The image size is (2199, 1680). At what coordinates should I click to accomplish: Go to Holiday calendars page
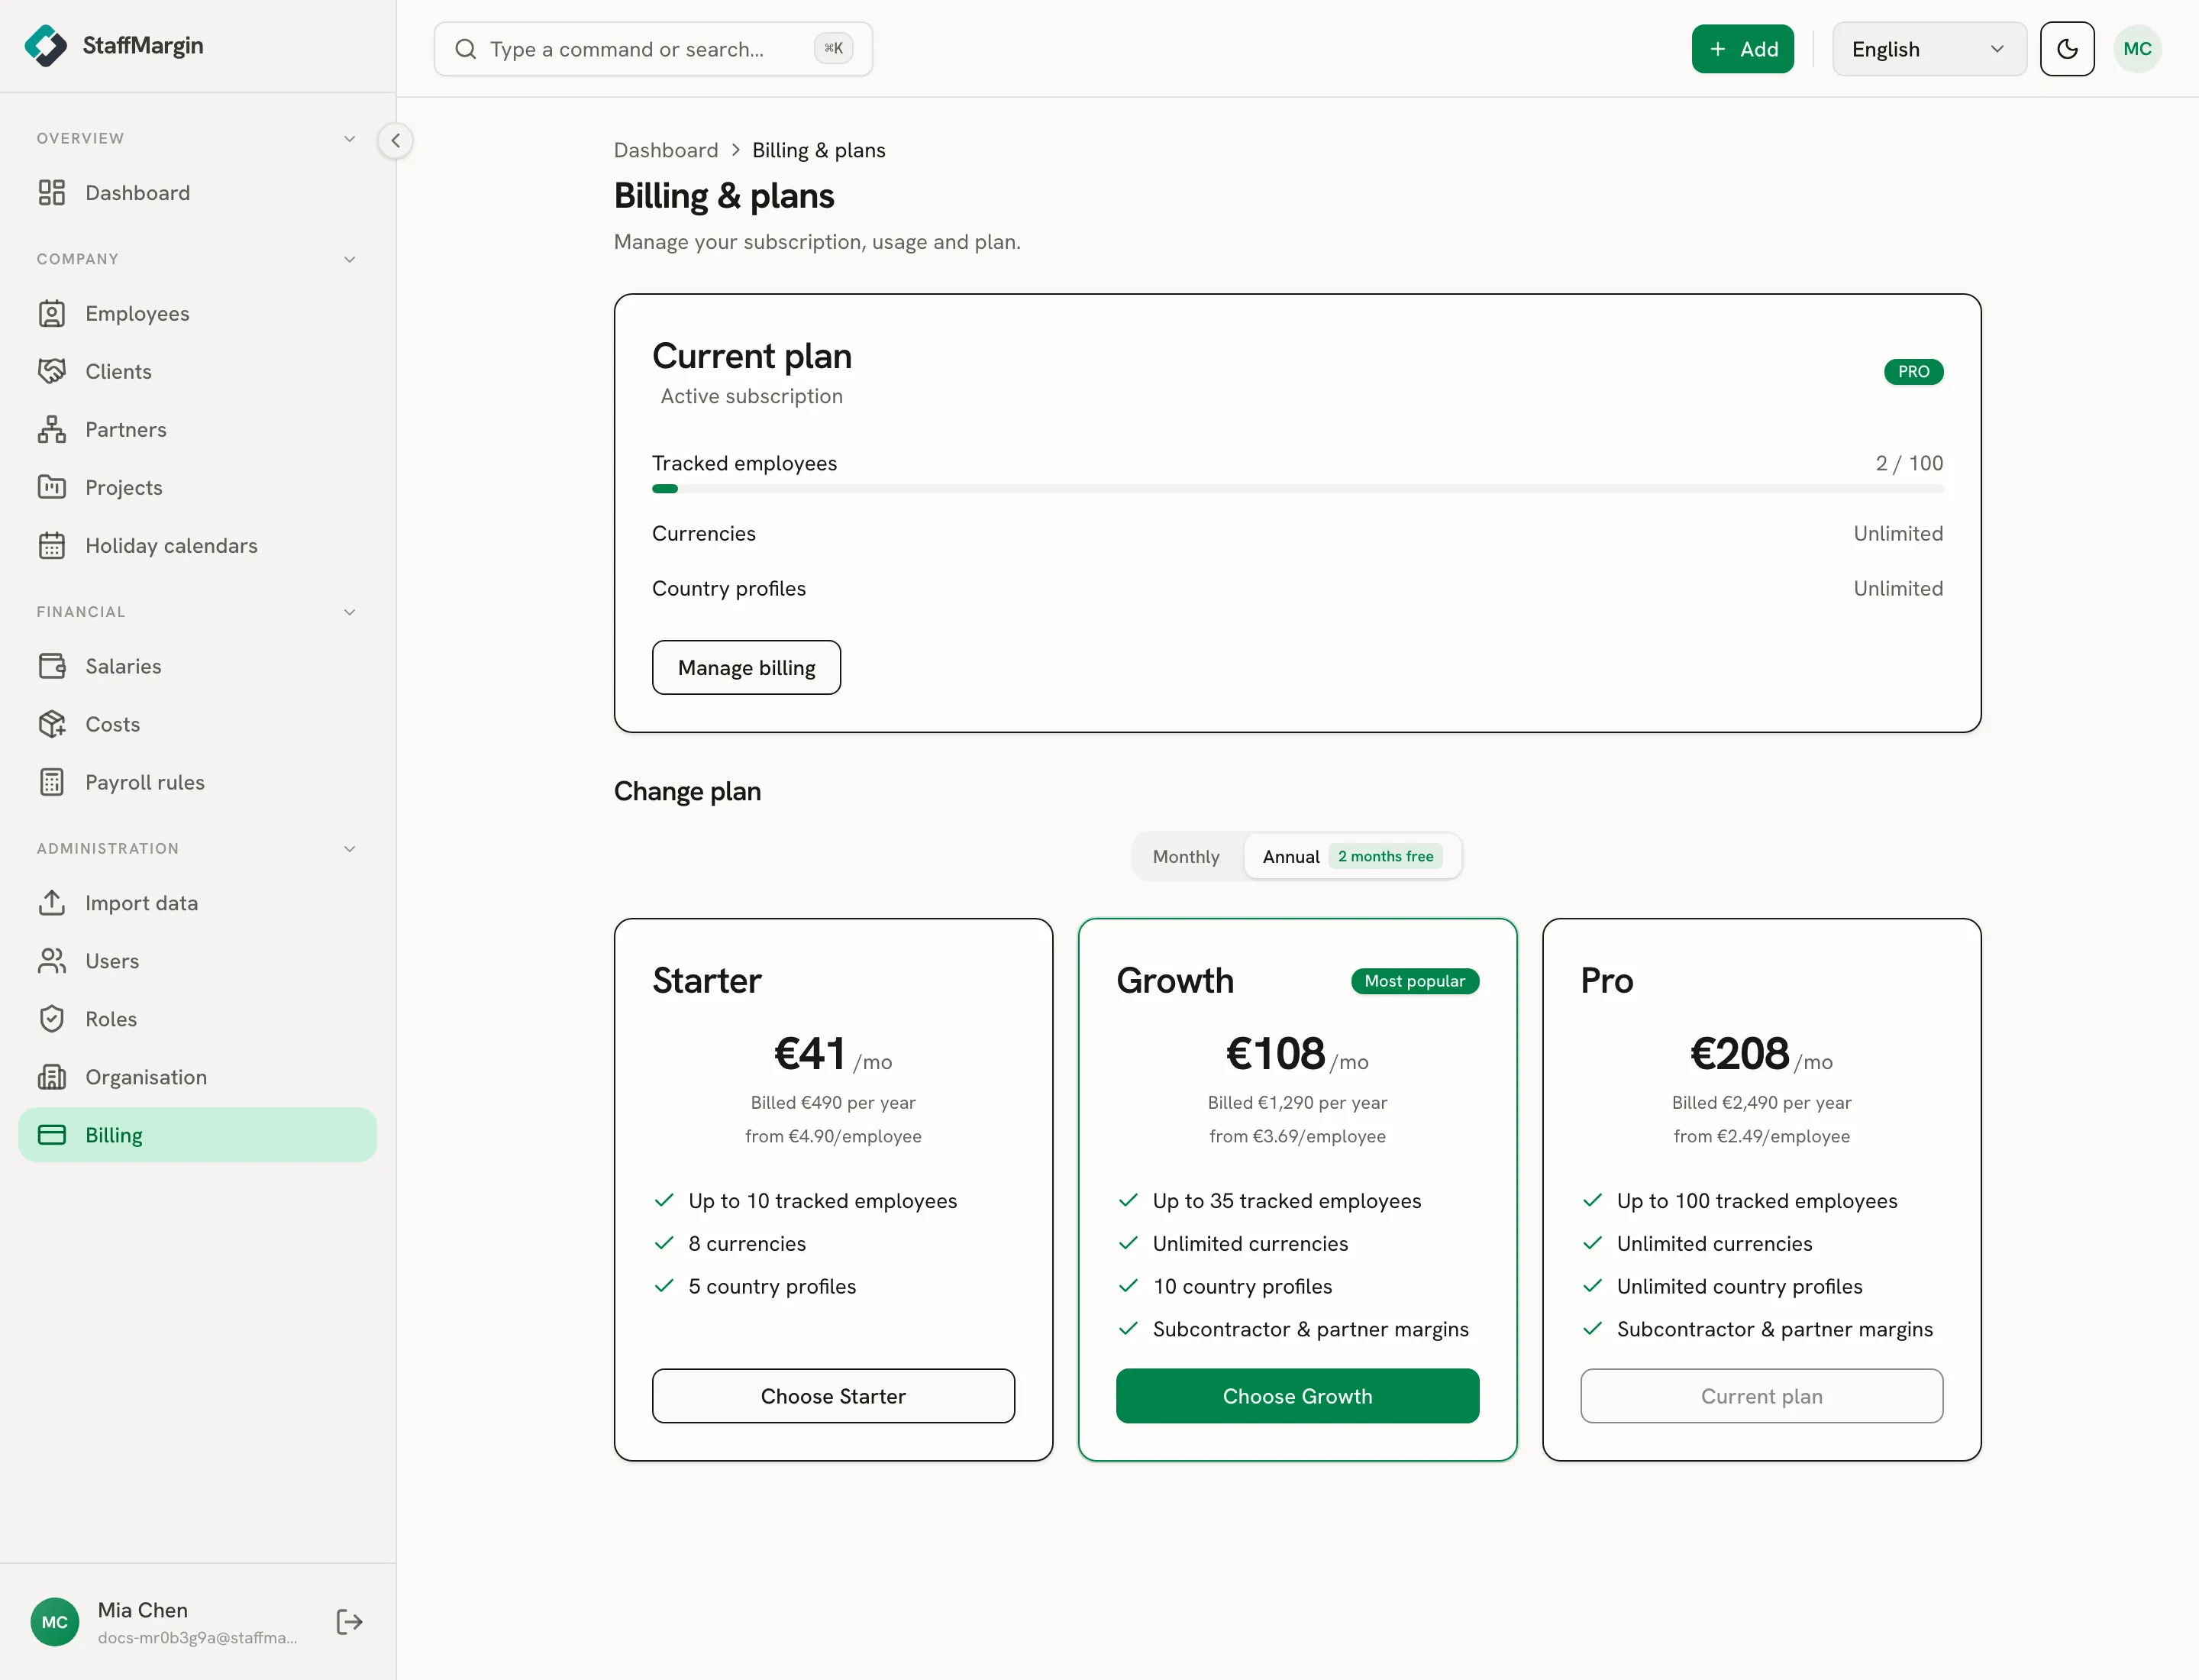click(x=198, y=546)
